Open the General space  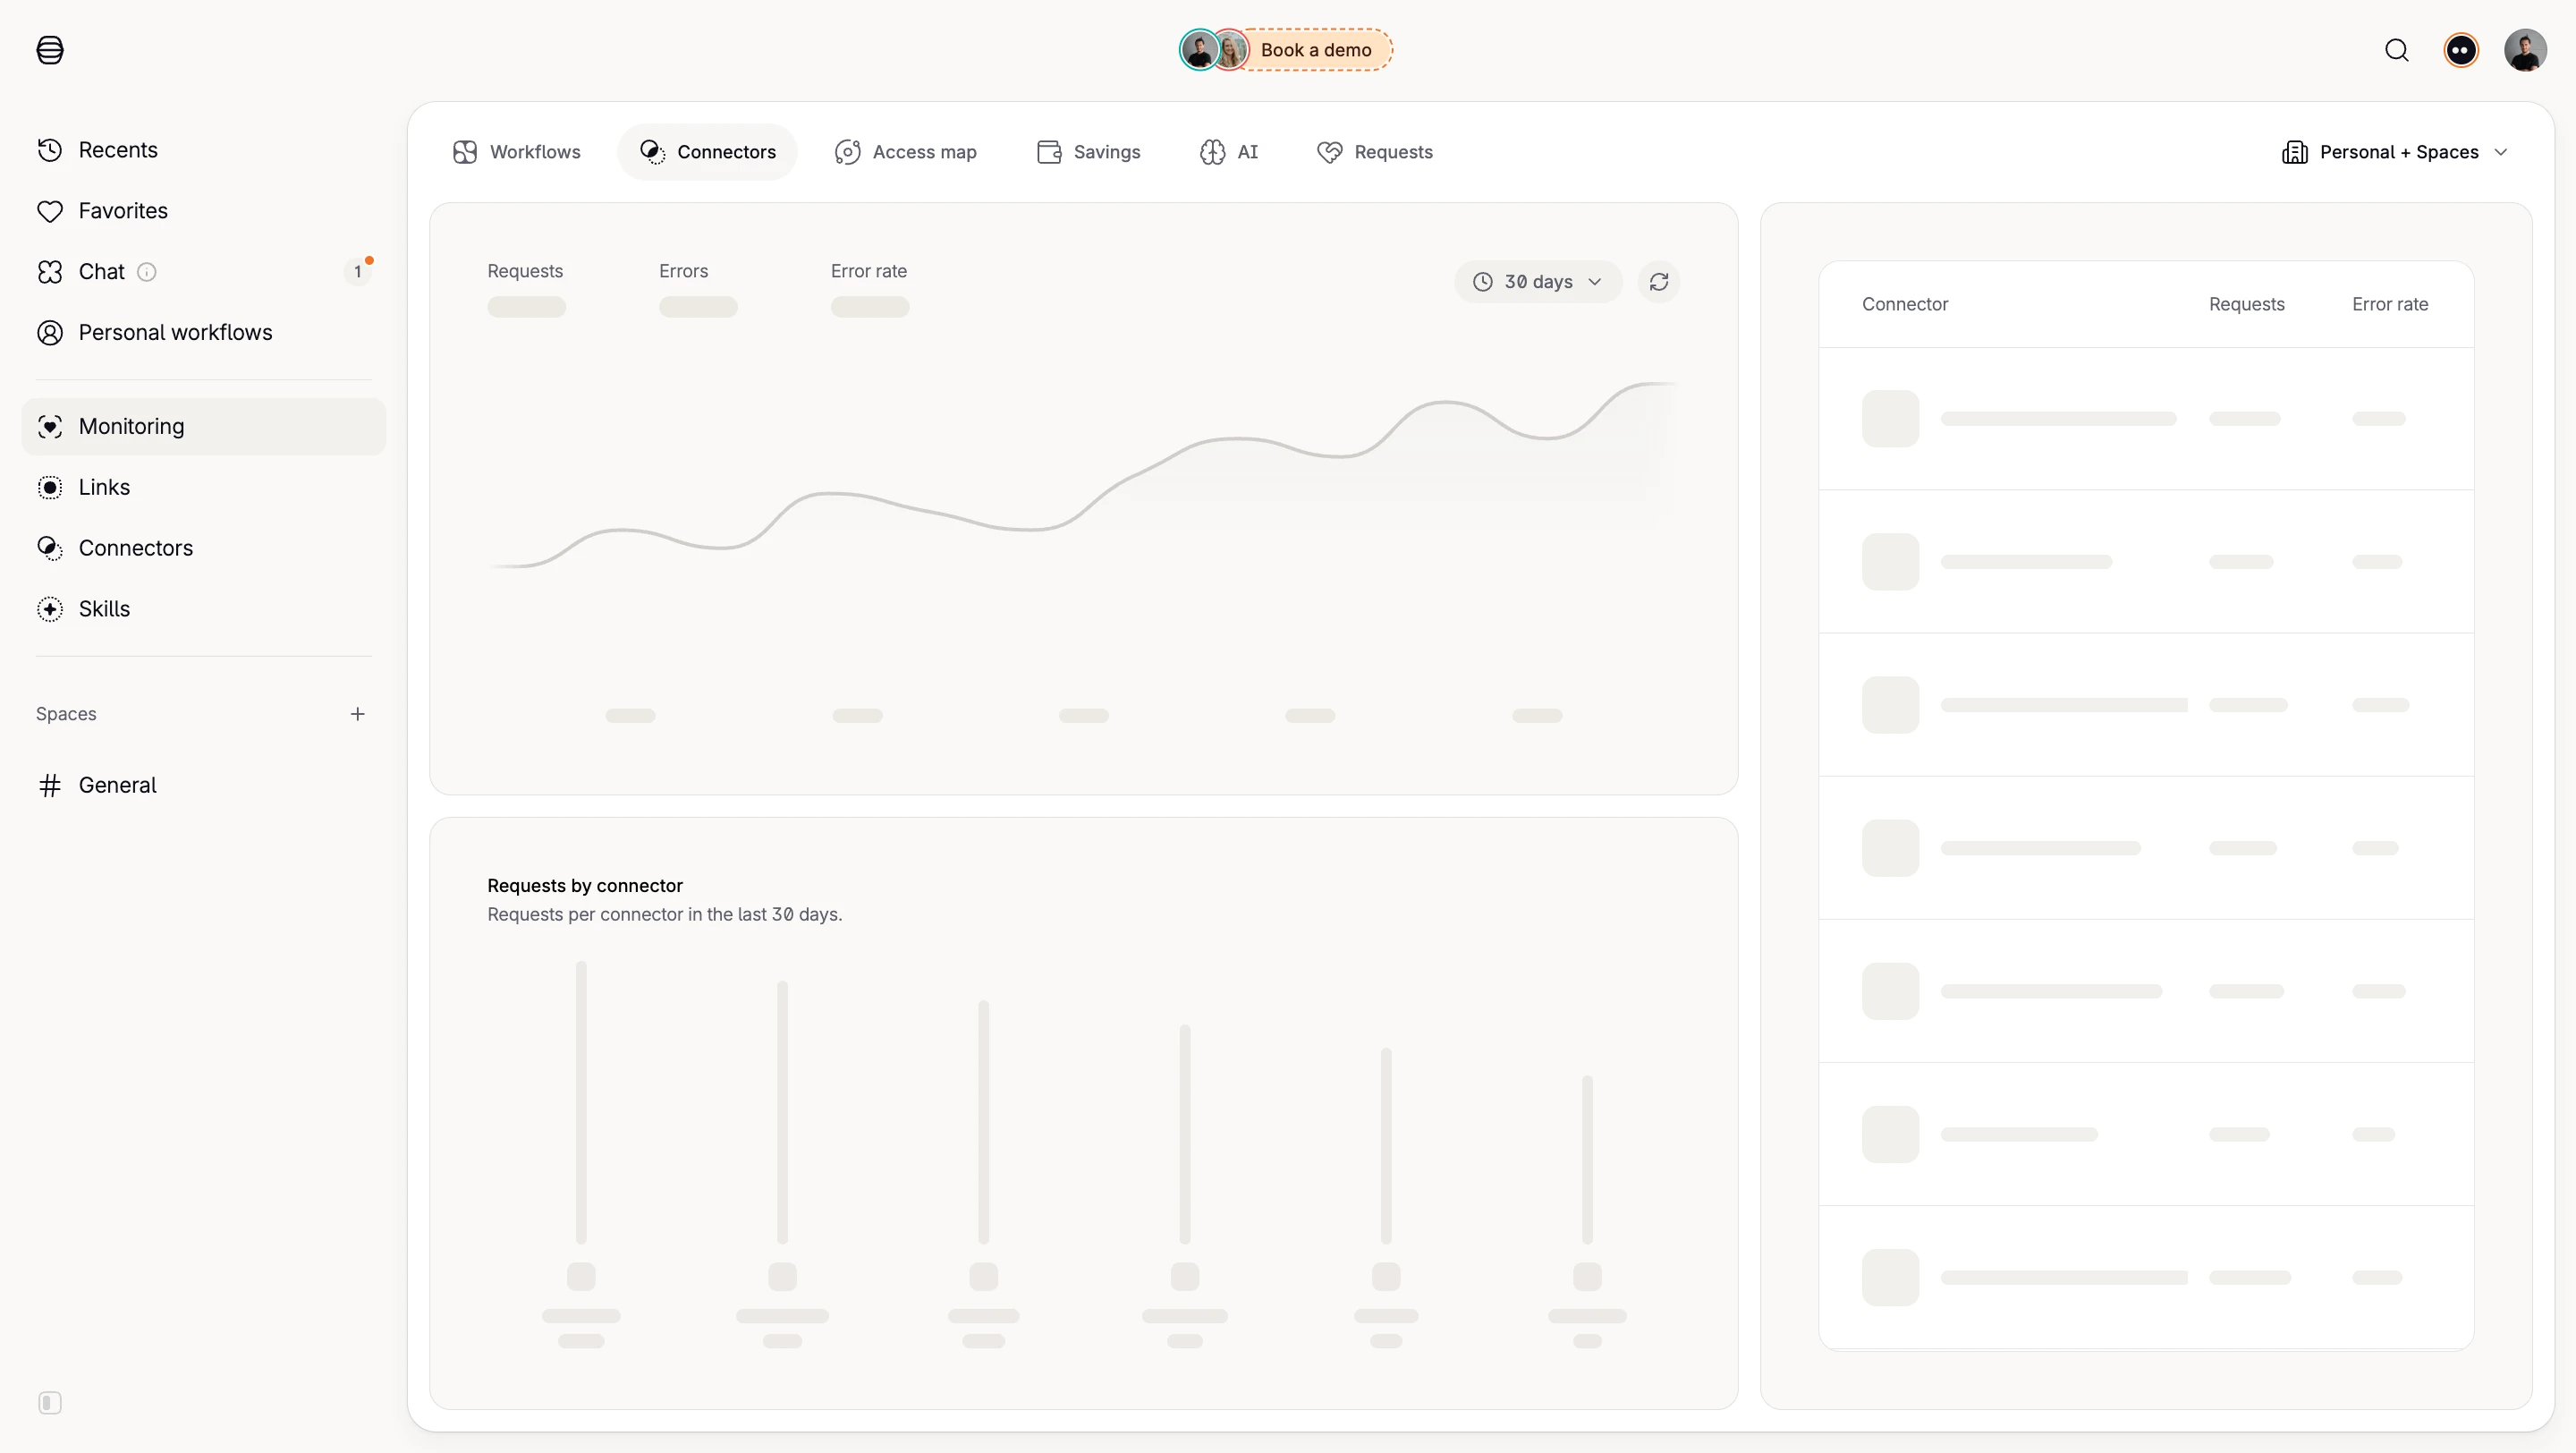click(203, 786)
